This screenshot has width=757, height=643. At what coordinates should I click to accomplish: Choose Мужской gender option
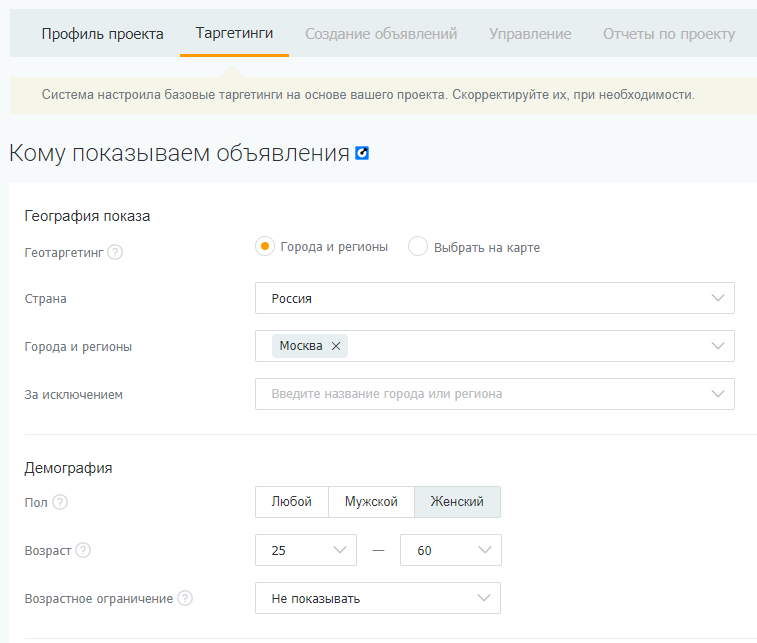click(x=371, y=502)
